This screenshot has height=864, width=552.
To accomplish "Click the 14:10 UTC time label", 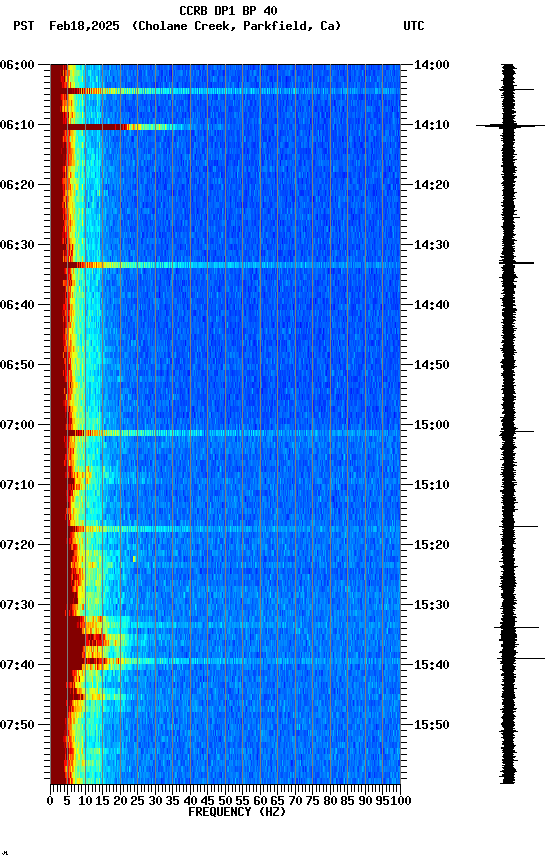I will click(x=432, y=125).
